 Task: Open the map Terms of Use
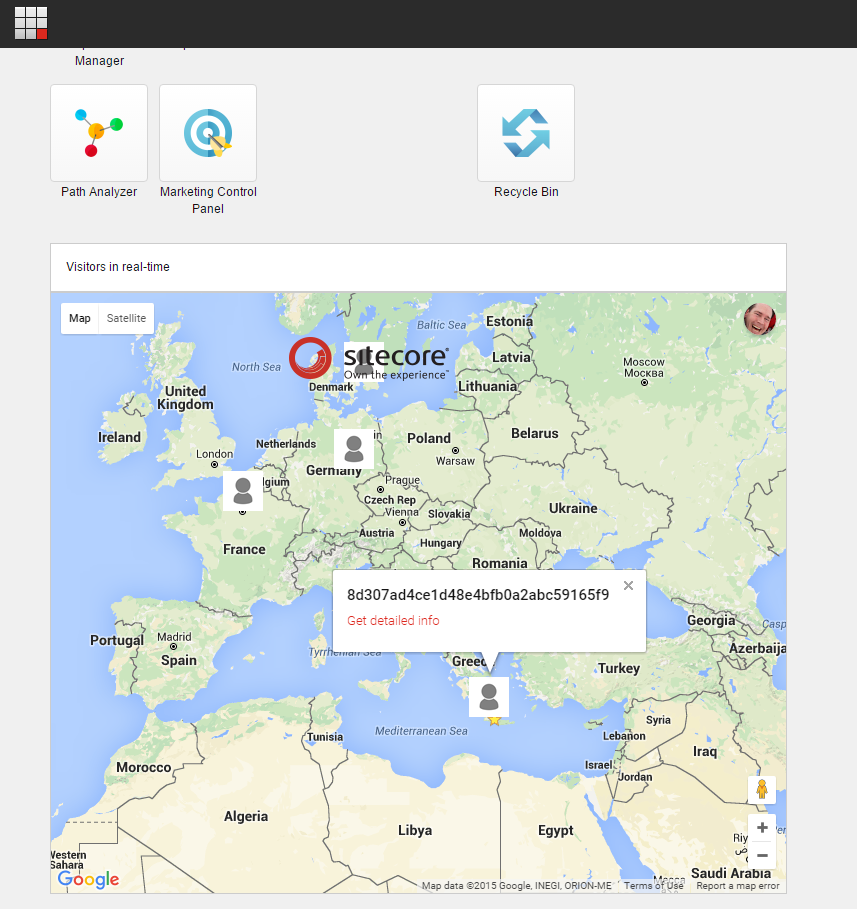654,886
